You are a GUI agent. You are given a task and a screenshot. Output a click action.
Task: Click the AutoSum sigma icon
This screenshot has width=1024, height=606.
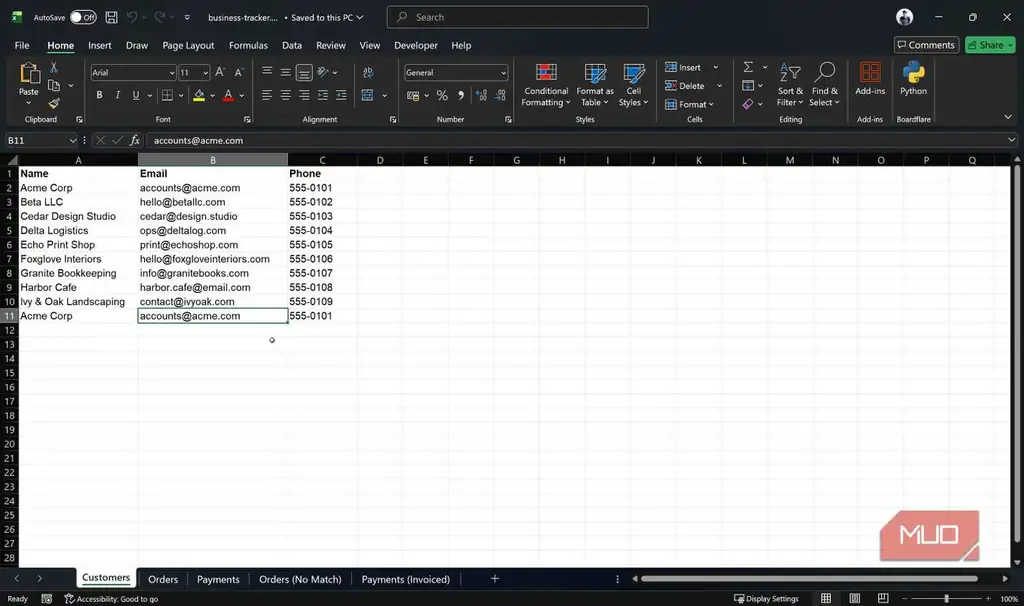pos(748,67)
